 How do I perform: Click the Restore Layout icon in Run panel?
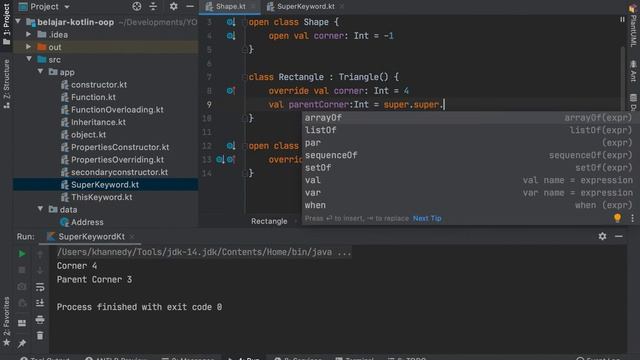[x=22, y=323]
